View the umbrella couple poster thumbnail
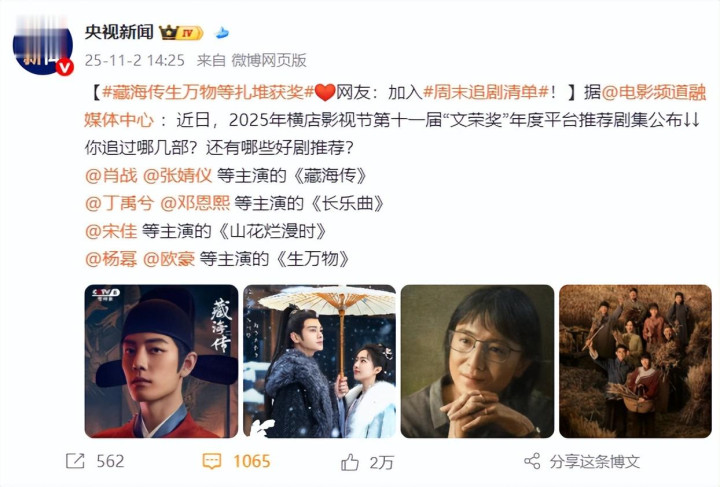Screen dimensions: 720x487 (320, 361)
